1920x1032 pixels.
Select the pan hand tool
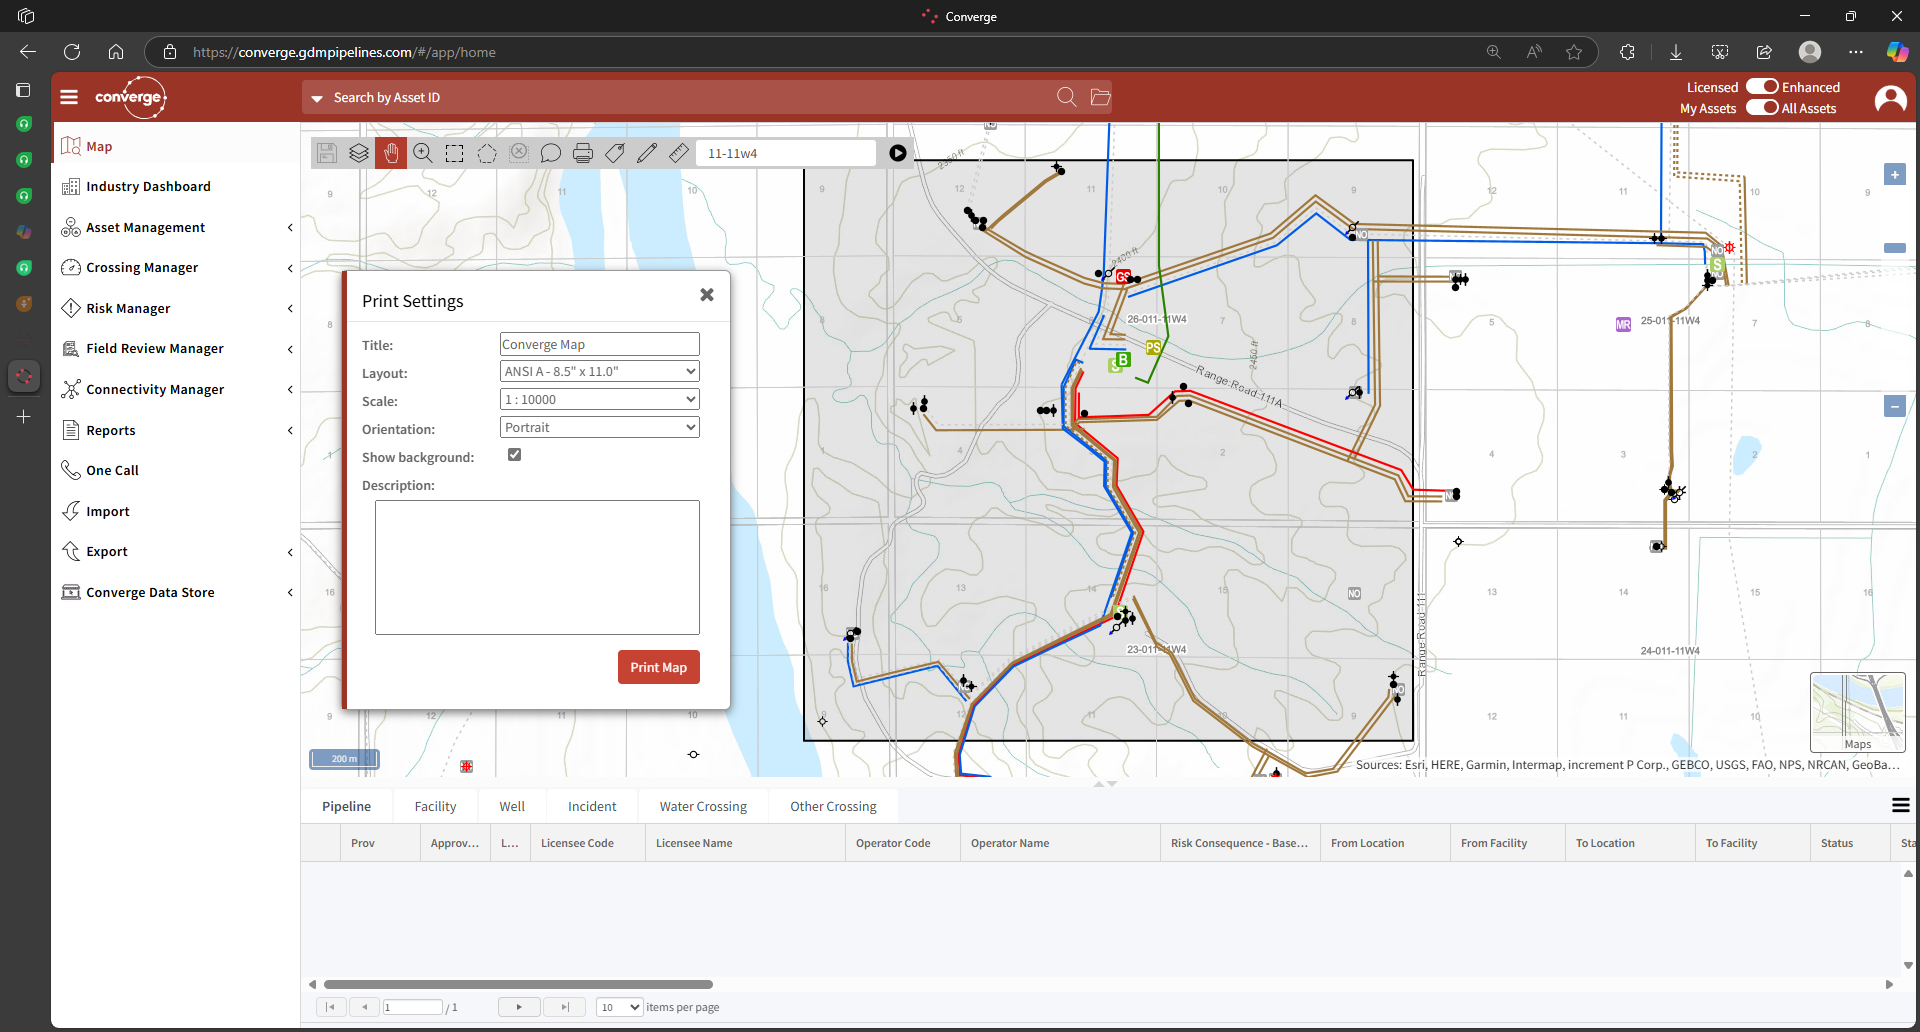(391, 153)
